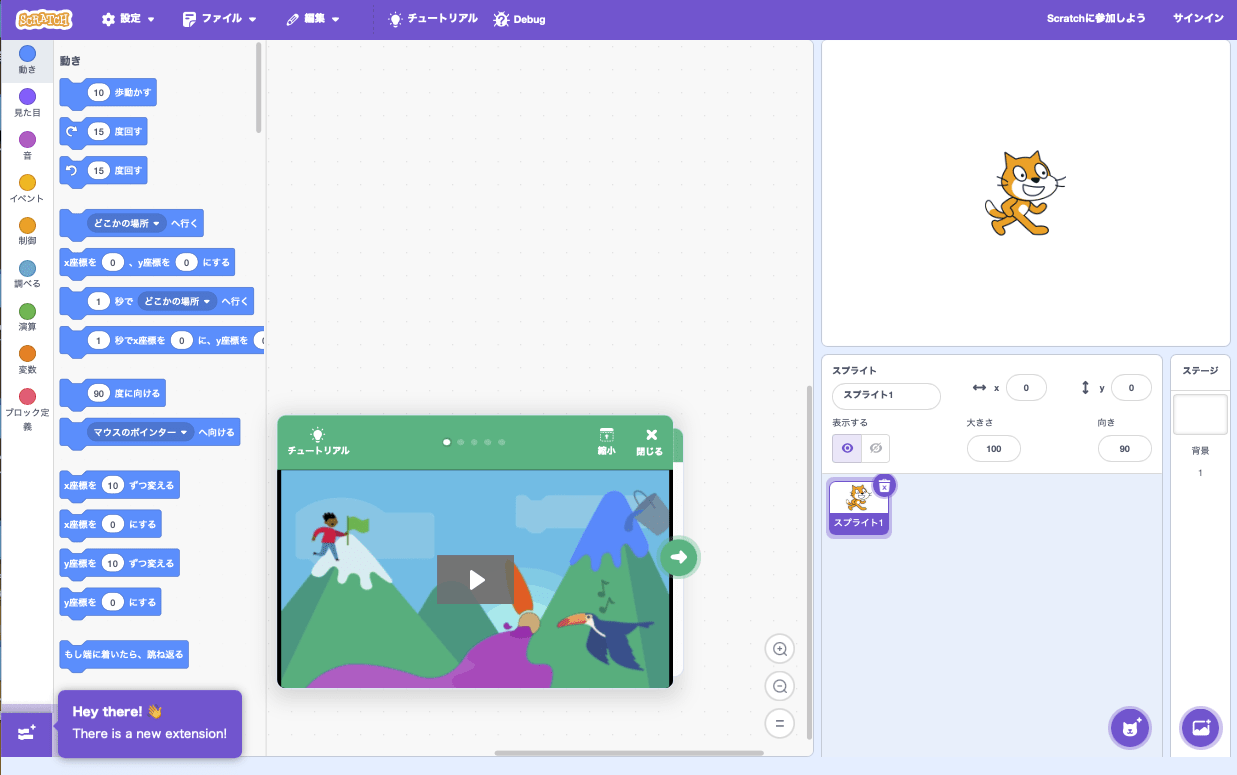
Task: Delete スプライト1 using the trash icon
Action: [884, 485]
